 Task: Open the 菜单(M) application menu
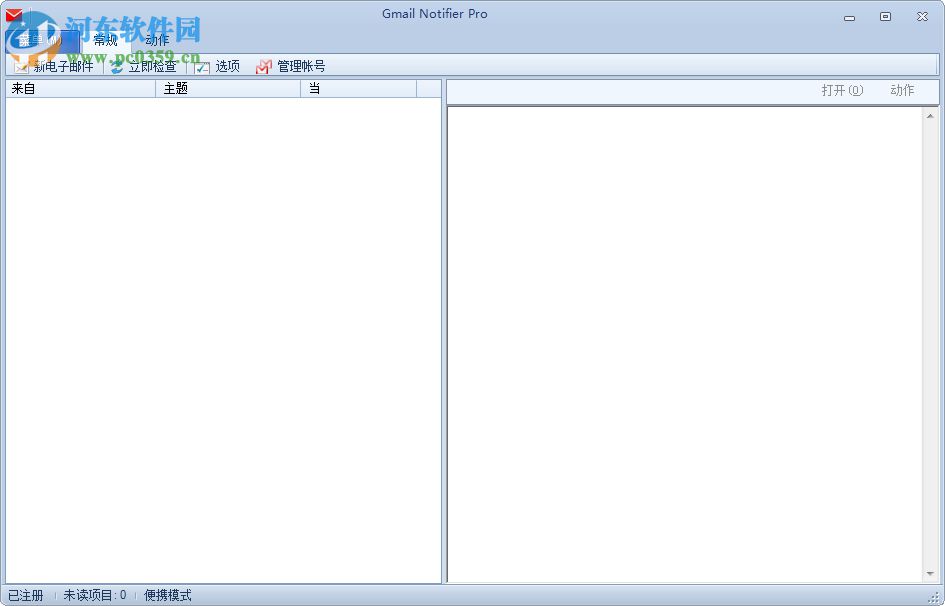[41, 40]
